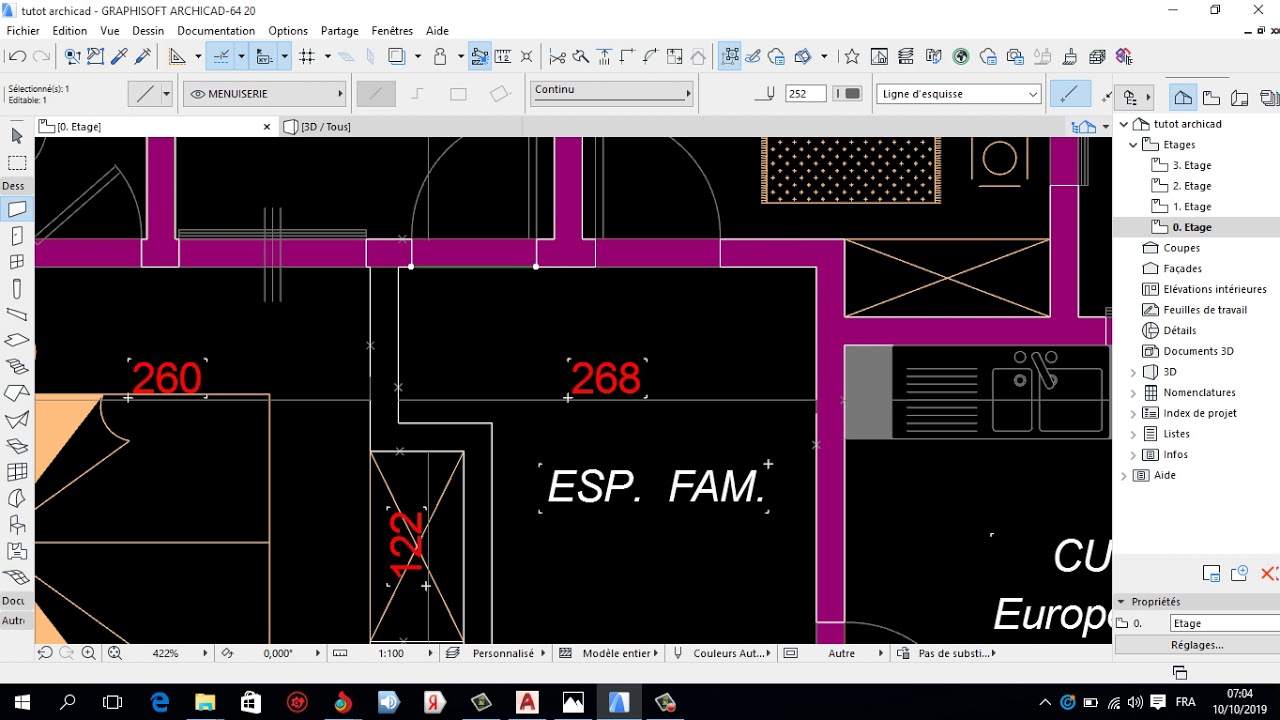Click the Modèle entier filter button
The height and width of the screenshot is (720, 1280).
point(609,653)
